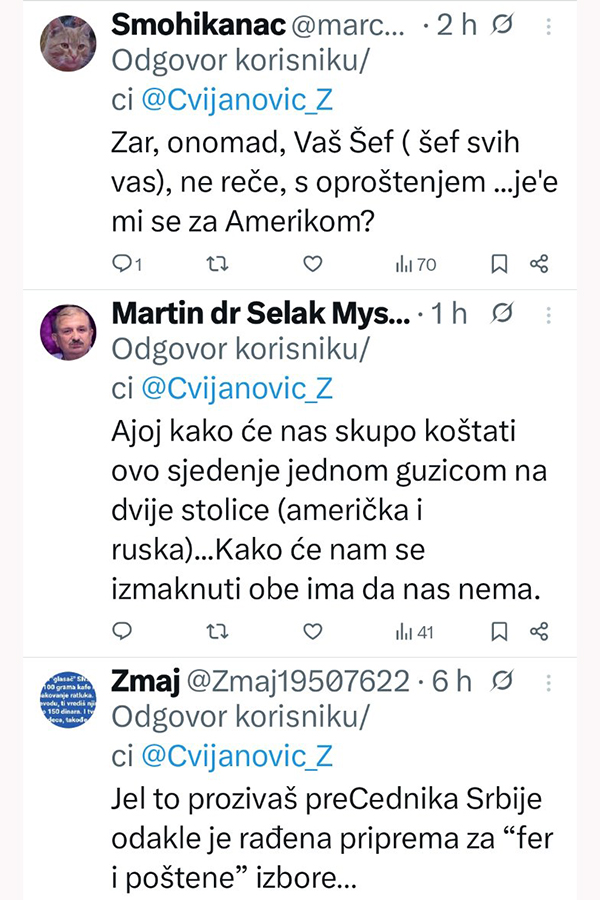The image size is (600, 900).
Task: Like Smohikanac's tweet
Action: pos(312,264)
